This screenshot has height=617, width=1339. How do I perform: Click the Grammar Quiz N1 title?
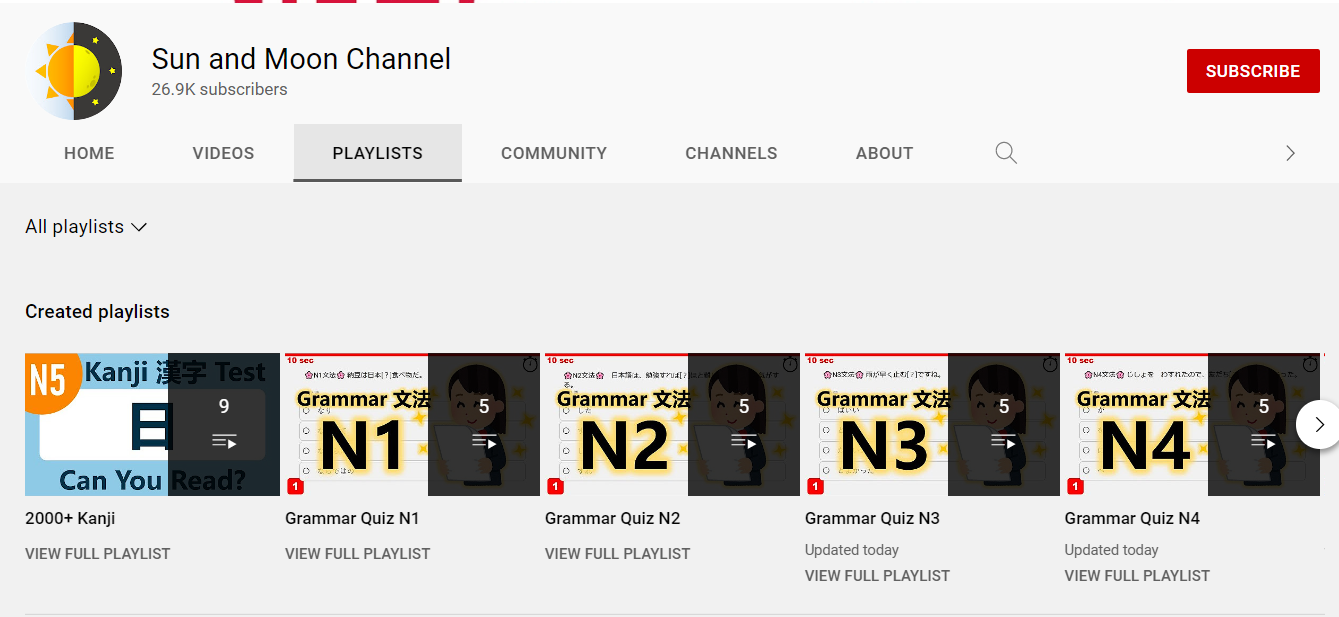click(352, 518)
